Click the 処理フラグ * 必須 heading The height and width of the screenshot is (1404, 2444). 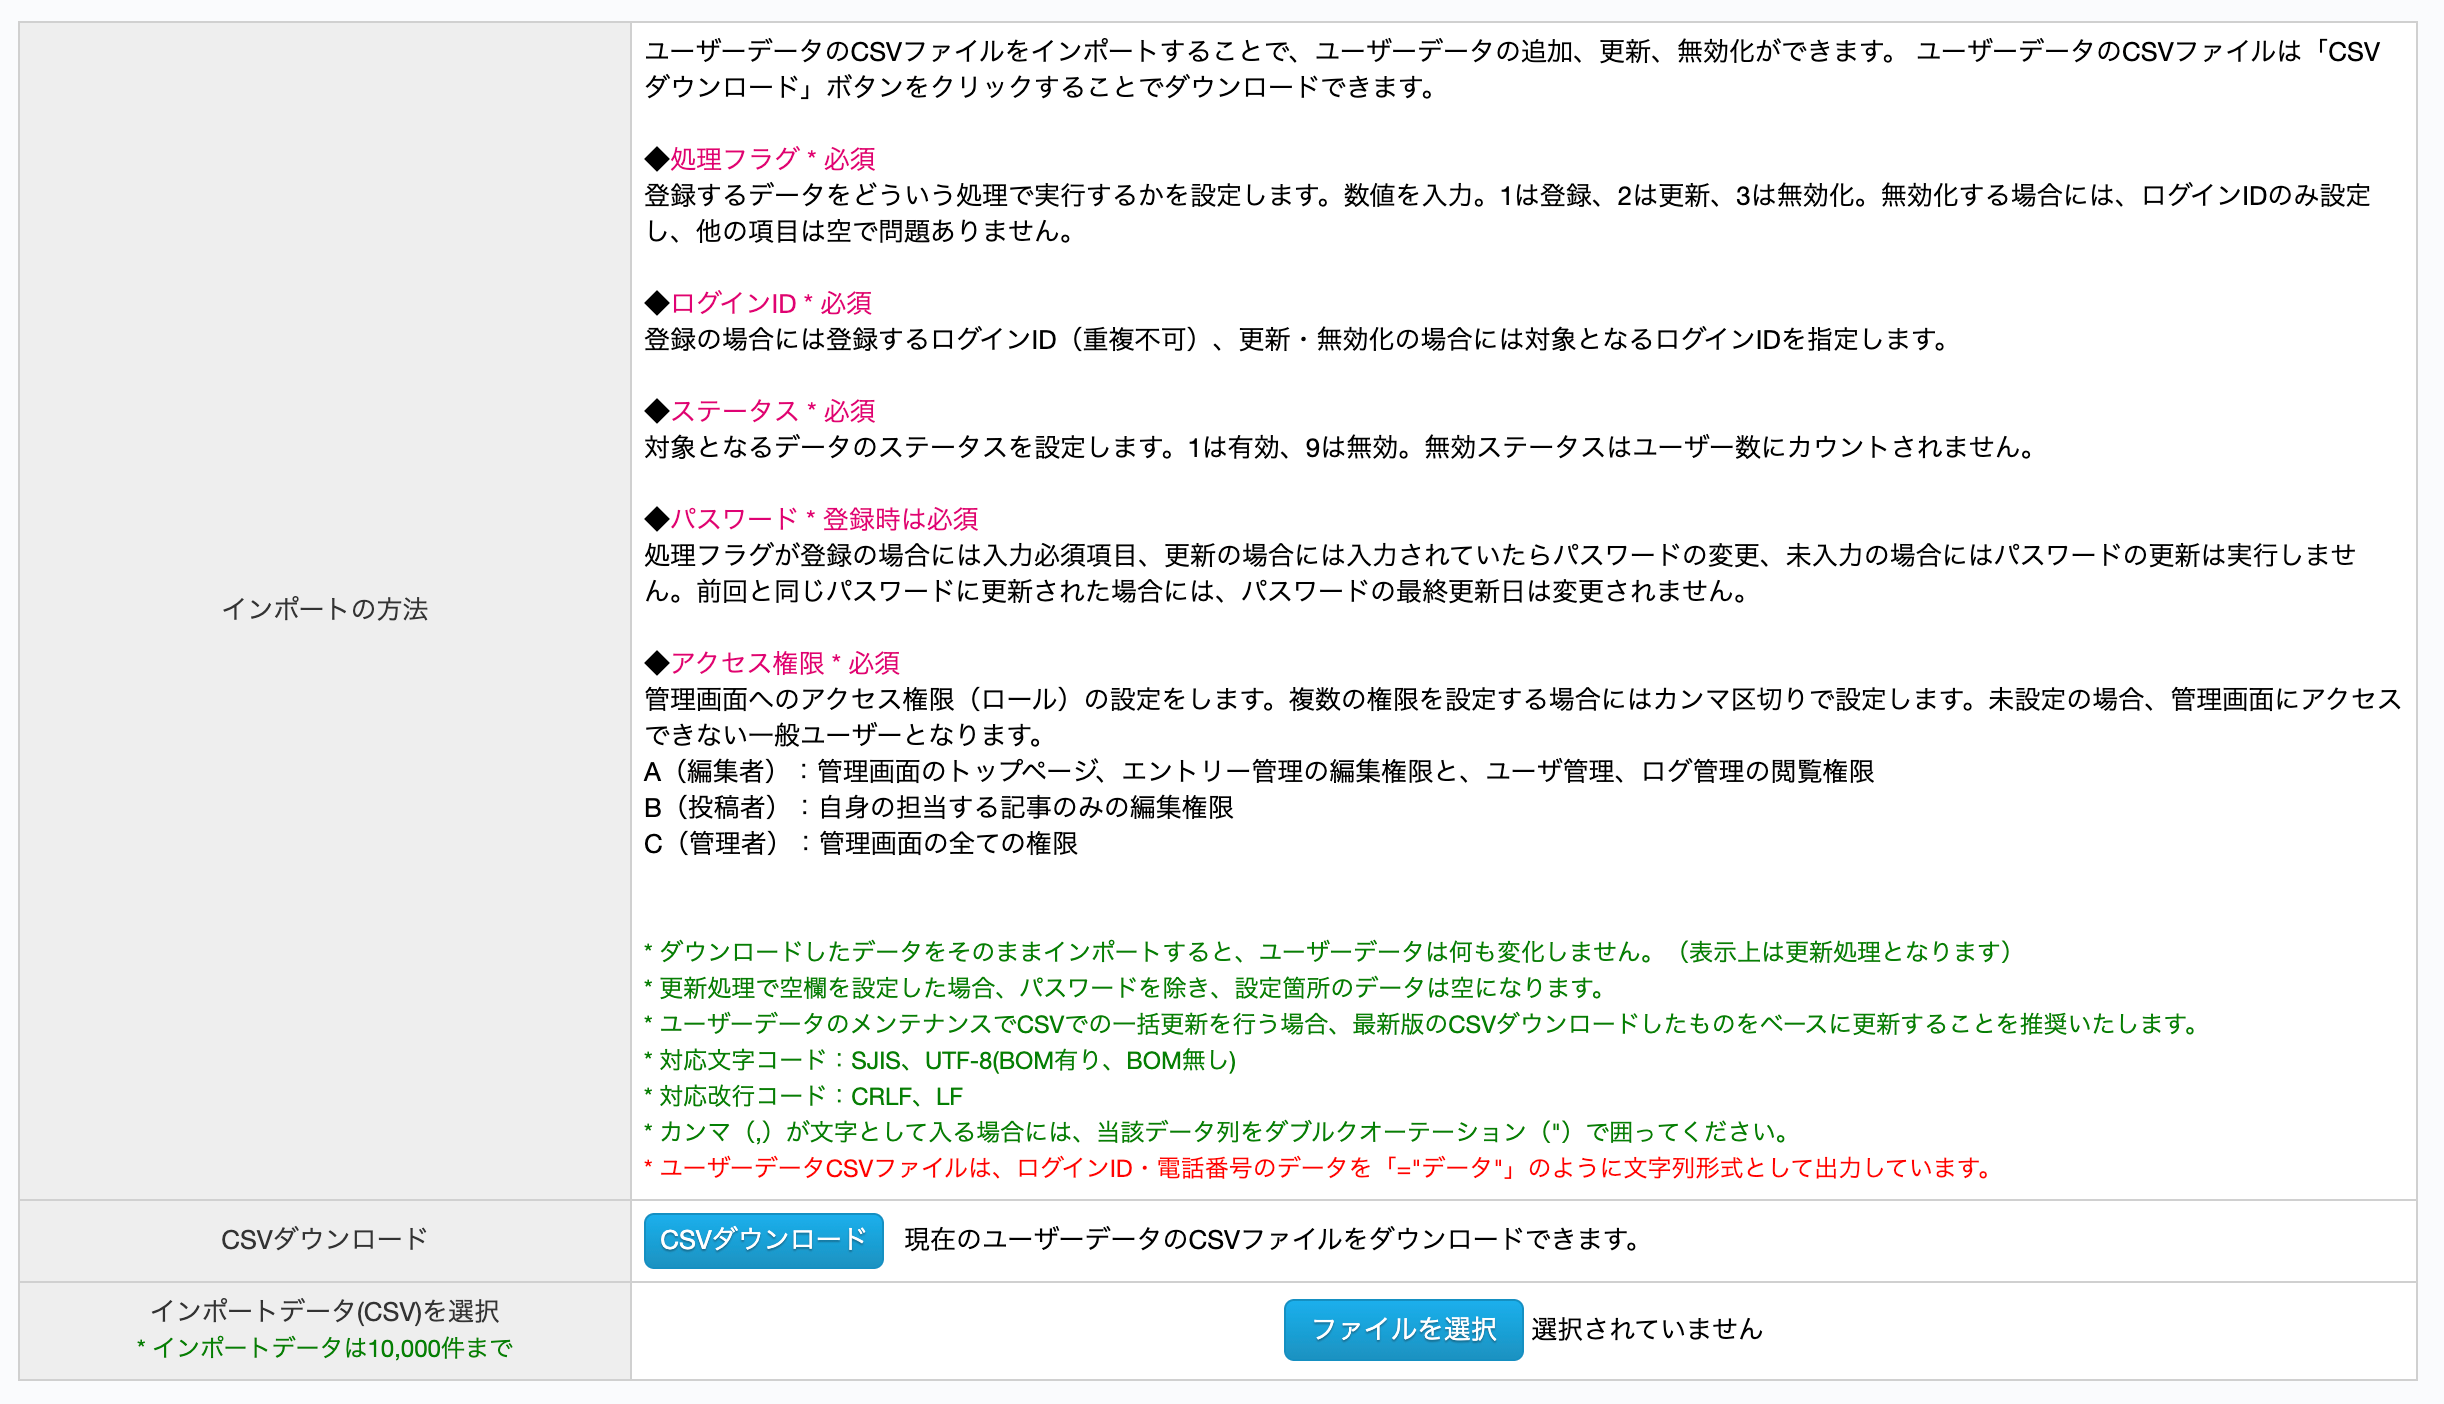[760, 159]
